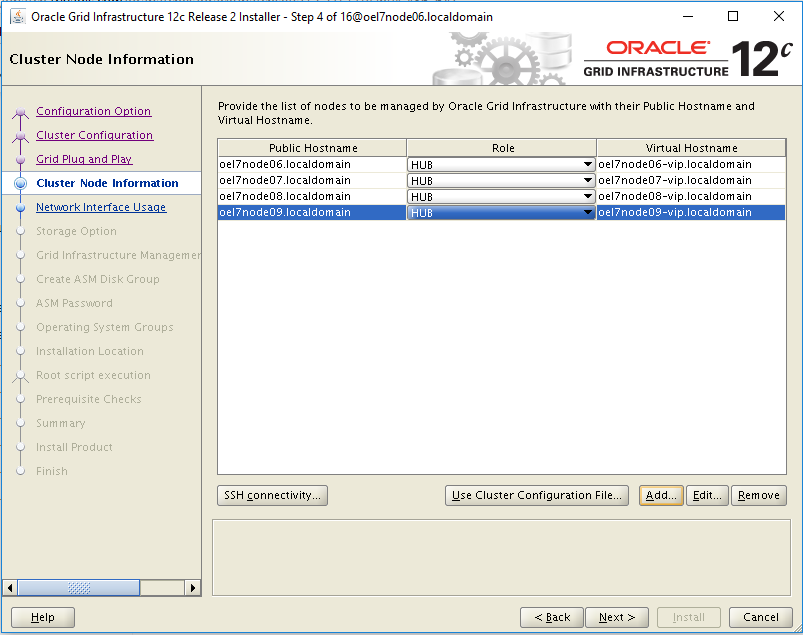Click Edit to modify selected node
Image resolution: width=803 pixels, height=635 pixels.
coord(707,495)
